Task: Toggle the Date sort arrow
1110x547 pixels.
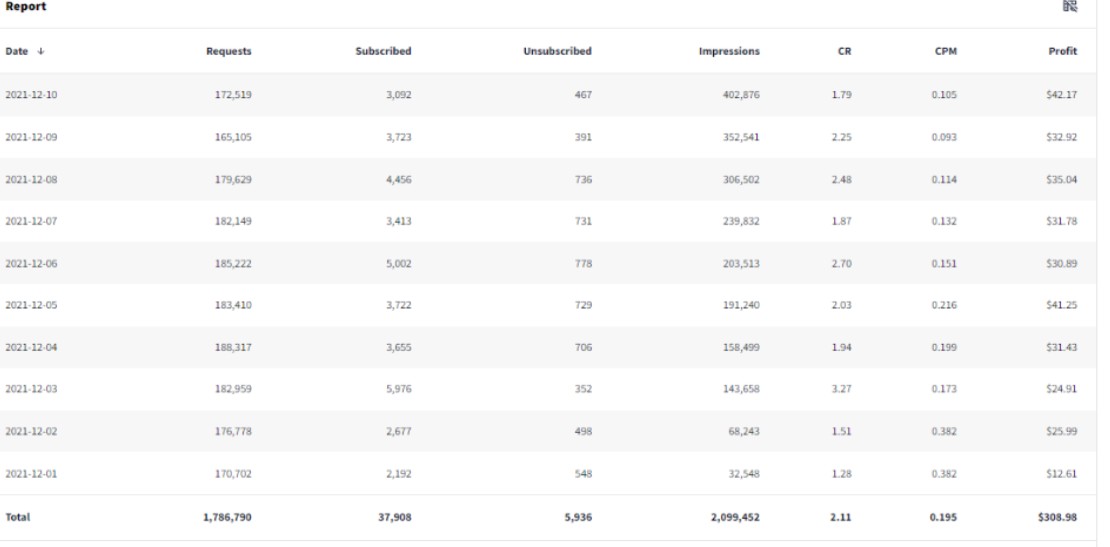Action: coord(40,51)
